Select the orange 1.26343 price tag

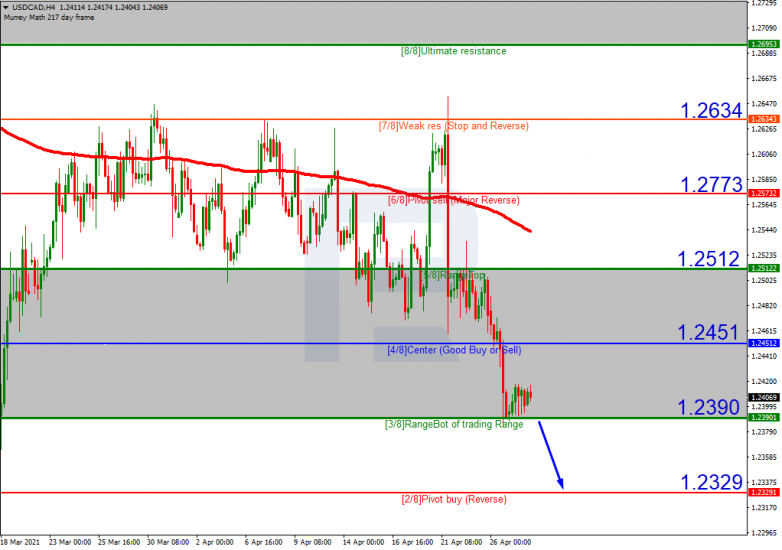(x=764, y=119)
